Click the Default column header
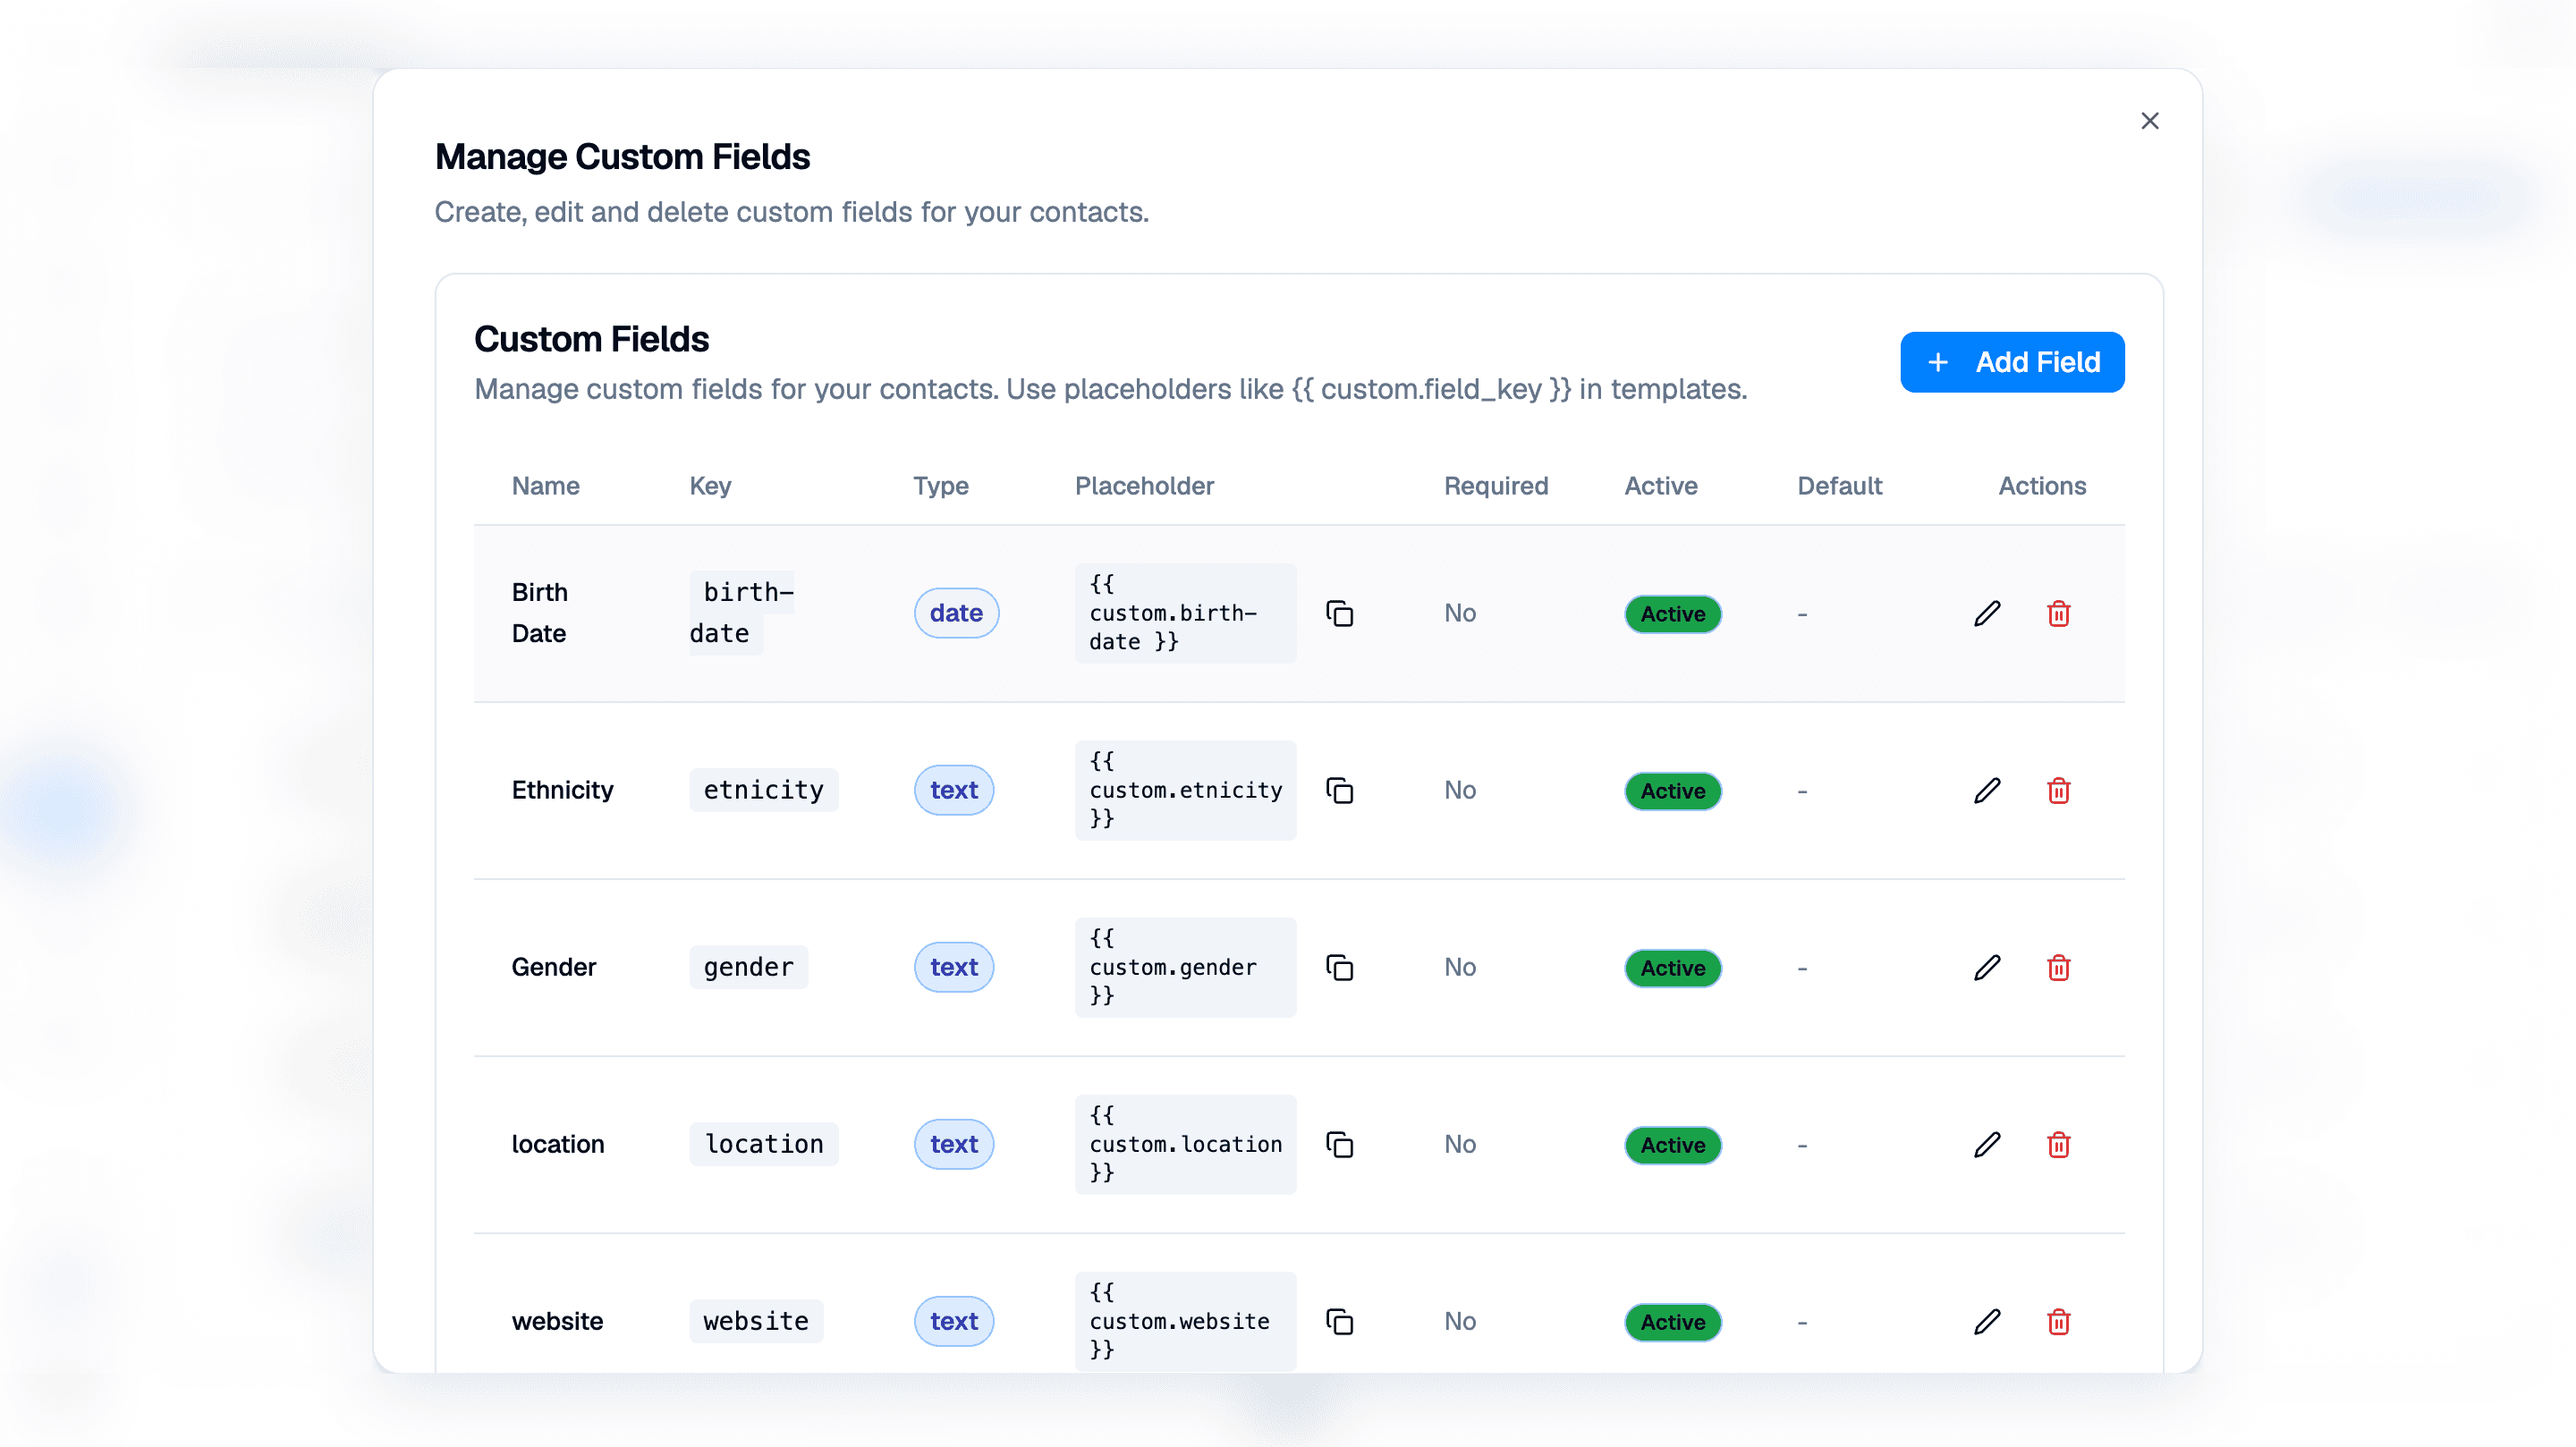 [x=1839, y=486]
